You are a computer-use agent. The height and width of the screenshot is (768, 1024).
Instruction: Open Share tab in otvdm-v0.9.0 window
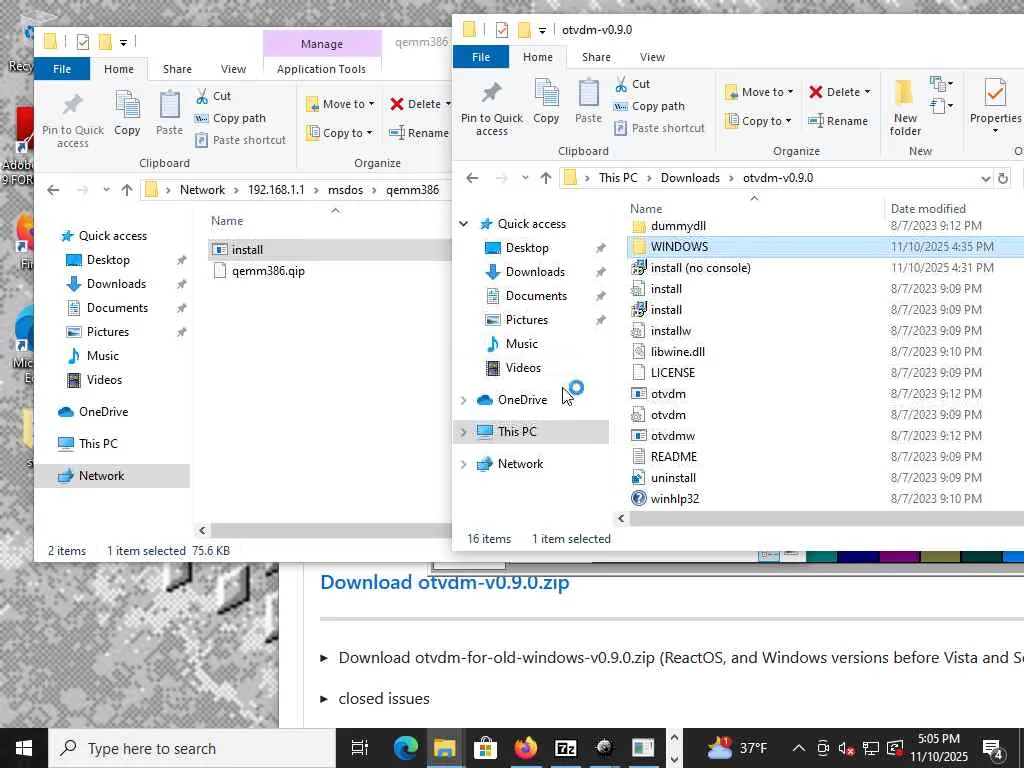[x=596, y=57]
